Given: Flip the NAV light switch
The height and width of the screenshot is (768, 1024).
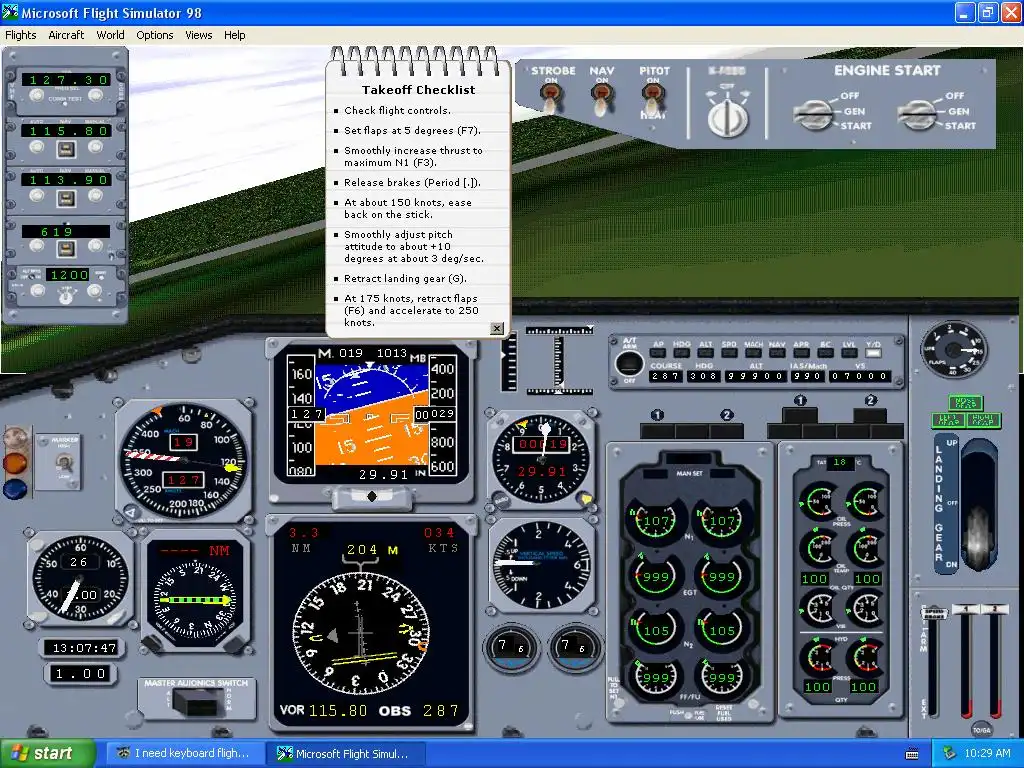Looking at the screenshot, I should tap(601, 100).
